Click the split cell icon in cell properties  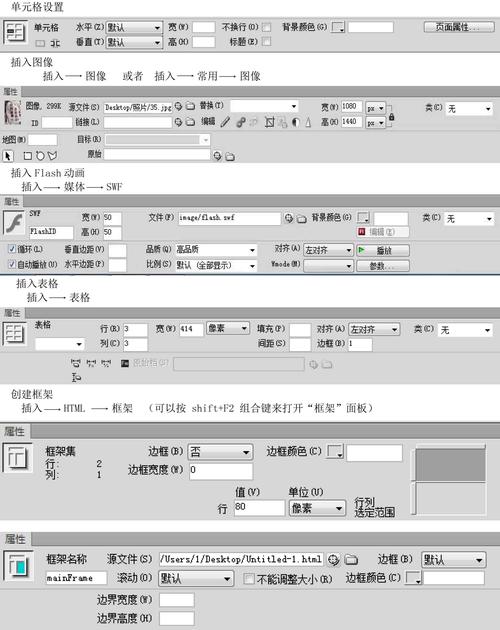[x=55, y=43]
